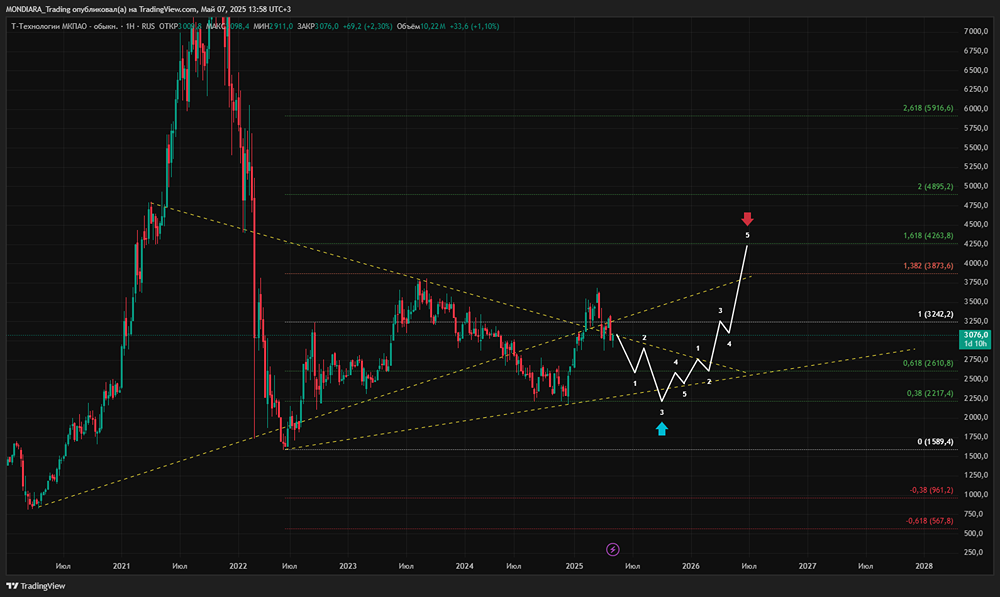Viewport: 1000px width, 597px height.
Task: Select the blue up arrow below wave 3
Action: 661,429
